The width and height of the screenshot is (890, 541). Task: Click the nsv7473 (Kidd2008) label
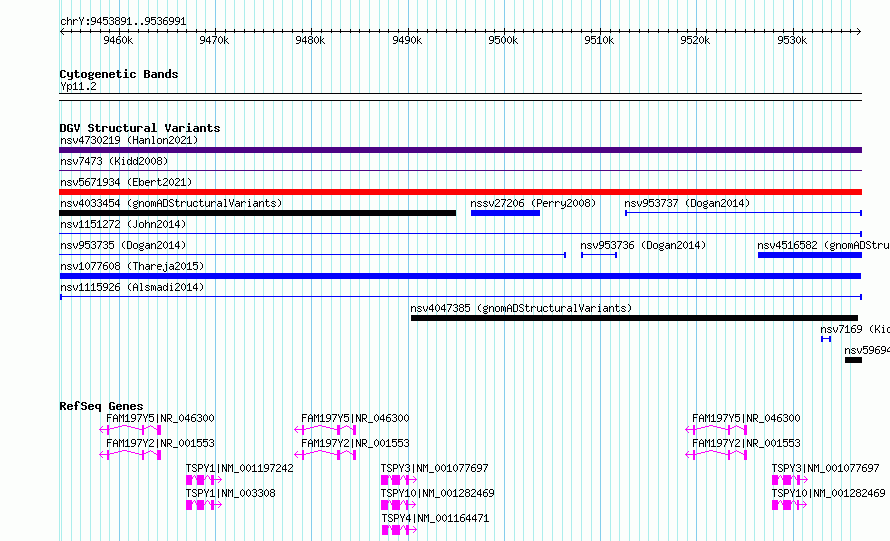tap(114, 161)
